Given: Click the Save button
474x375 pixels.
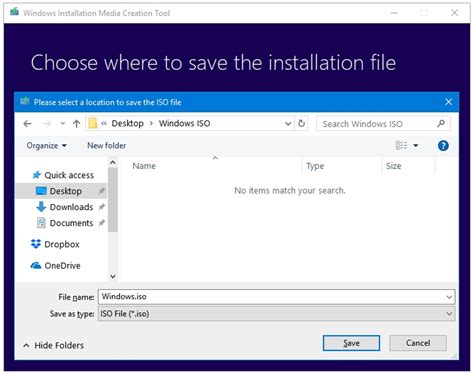Looking at the screenshot, I should click(x=351, y=343).
